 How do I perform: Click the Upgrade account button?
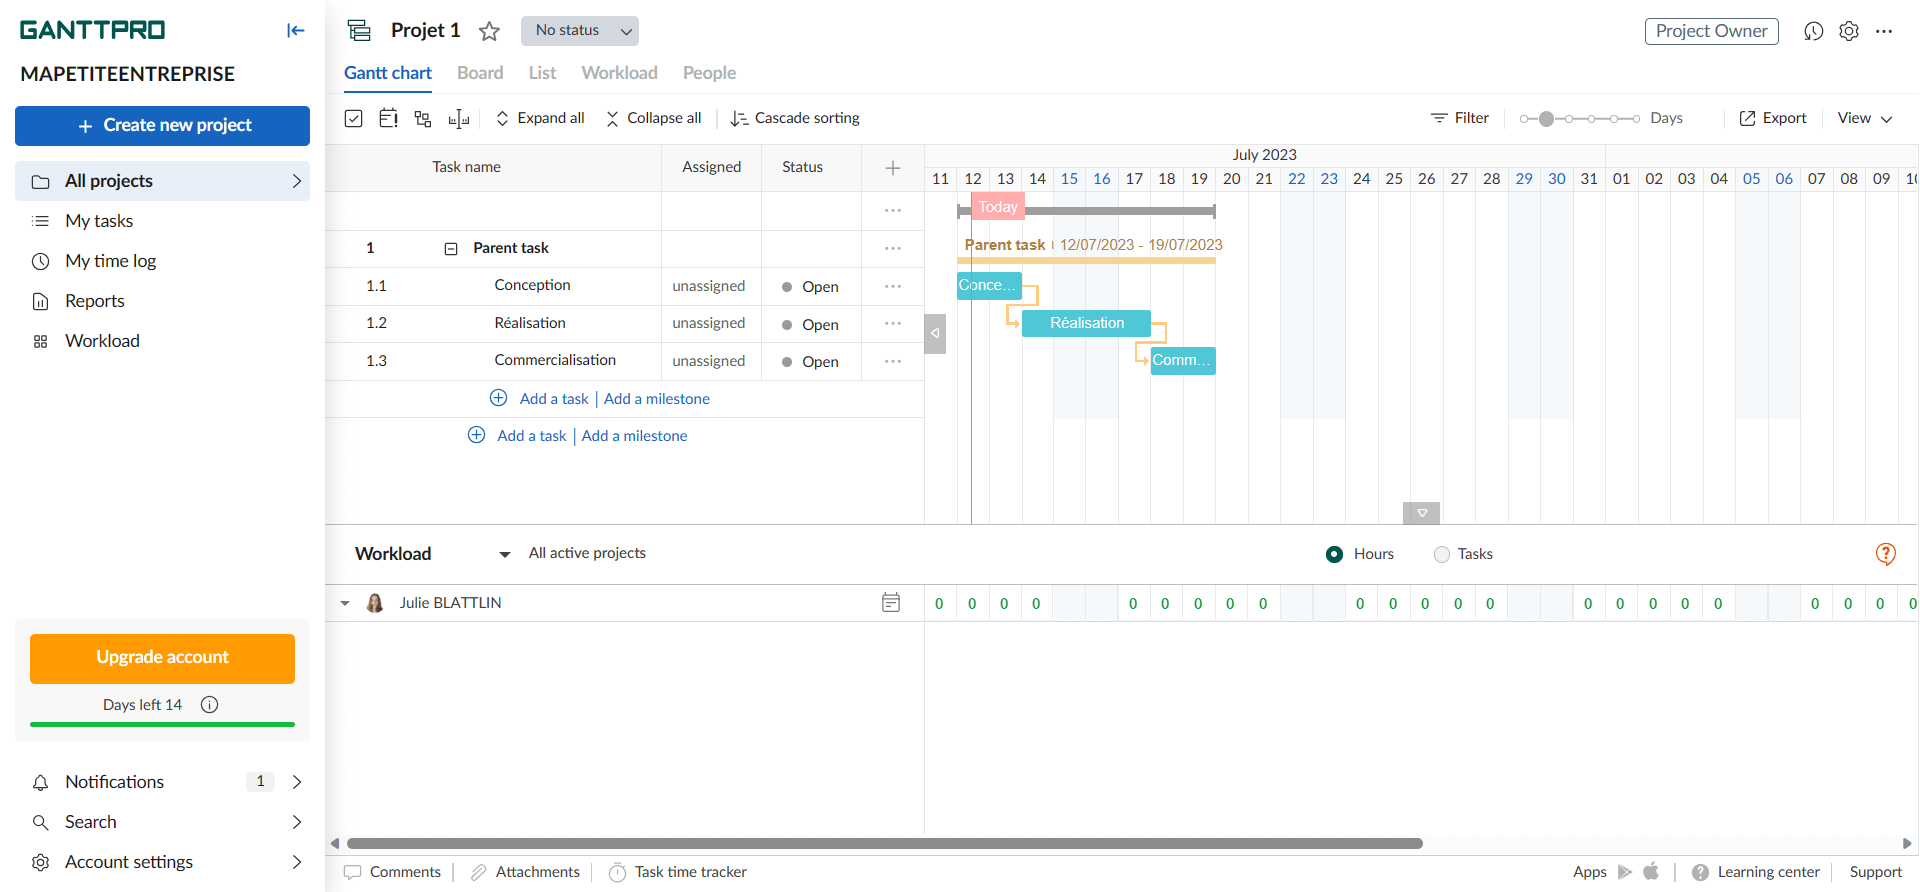(162, 658)
